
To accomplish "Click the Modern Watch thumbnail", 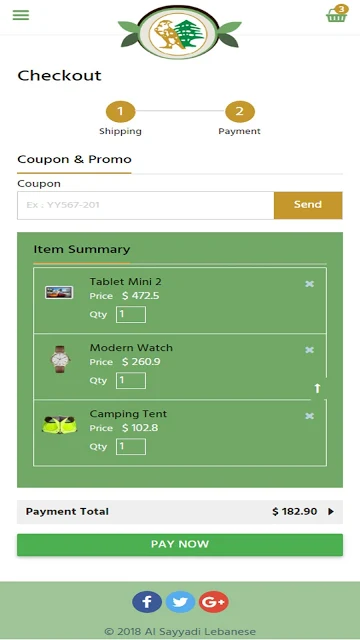I will (x=60, y=359).
